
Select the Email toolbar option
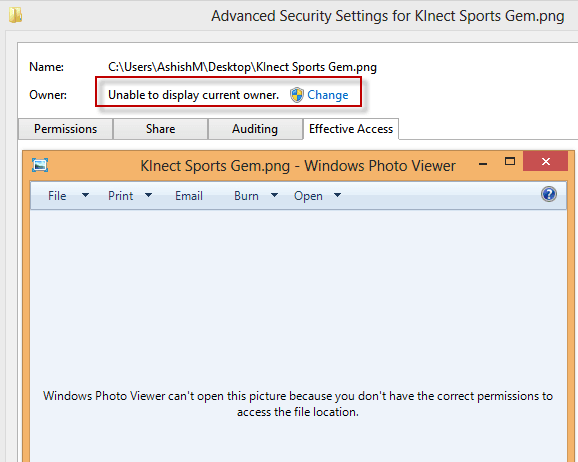click(x=189, y=196)
